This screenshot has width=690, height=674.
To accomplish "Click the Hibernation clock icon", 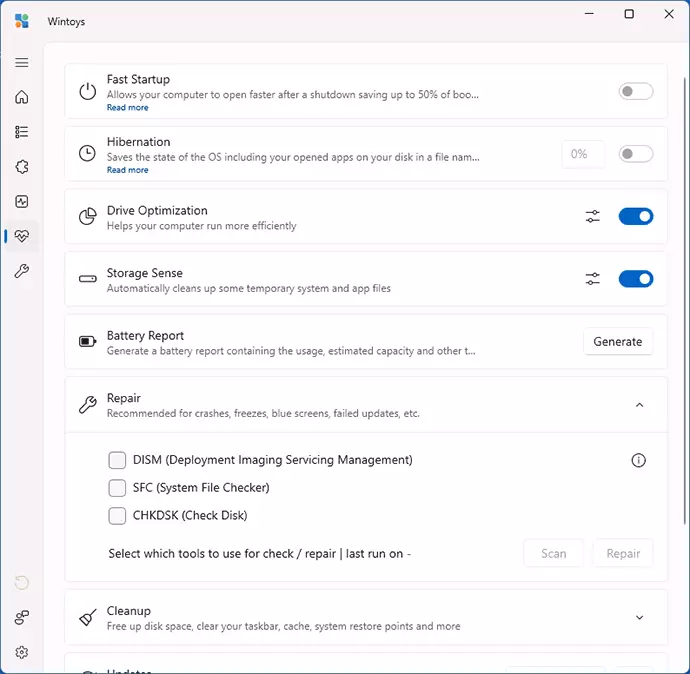I will point(87,154).
